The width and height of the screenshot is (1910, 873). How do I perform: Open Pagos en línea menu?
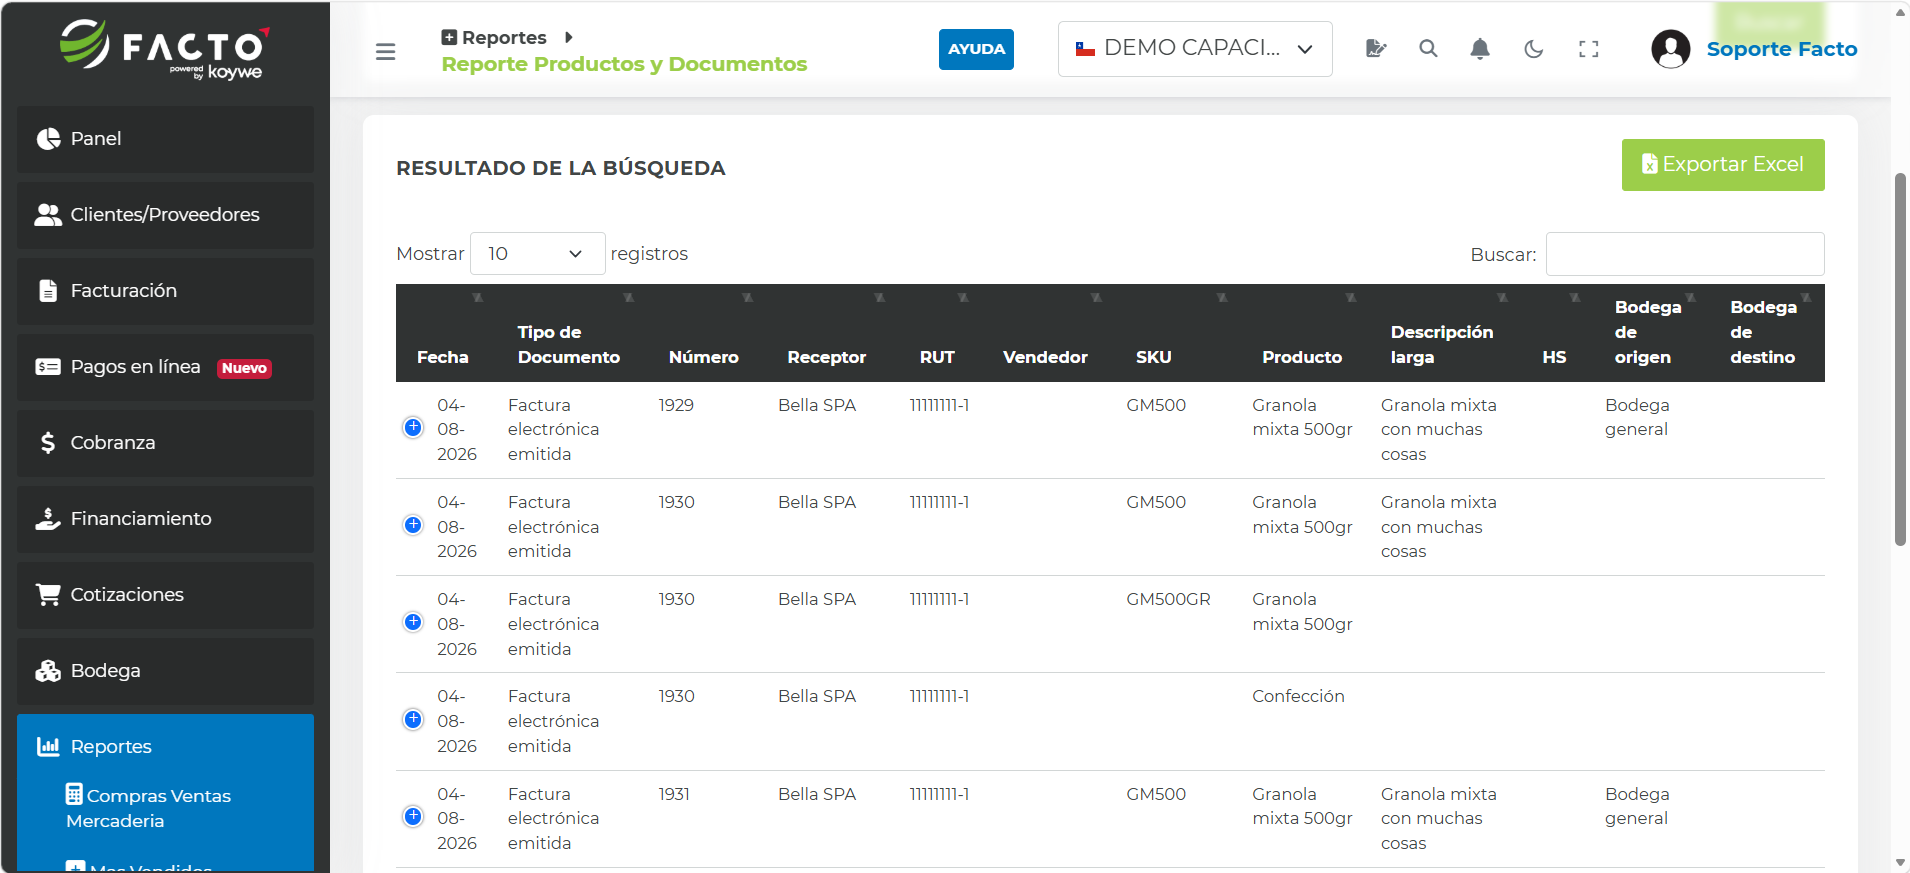[x=165, y=367]
